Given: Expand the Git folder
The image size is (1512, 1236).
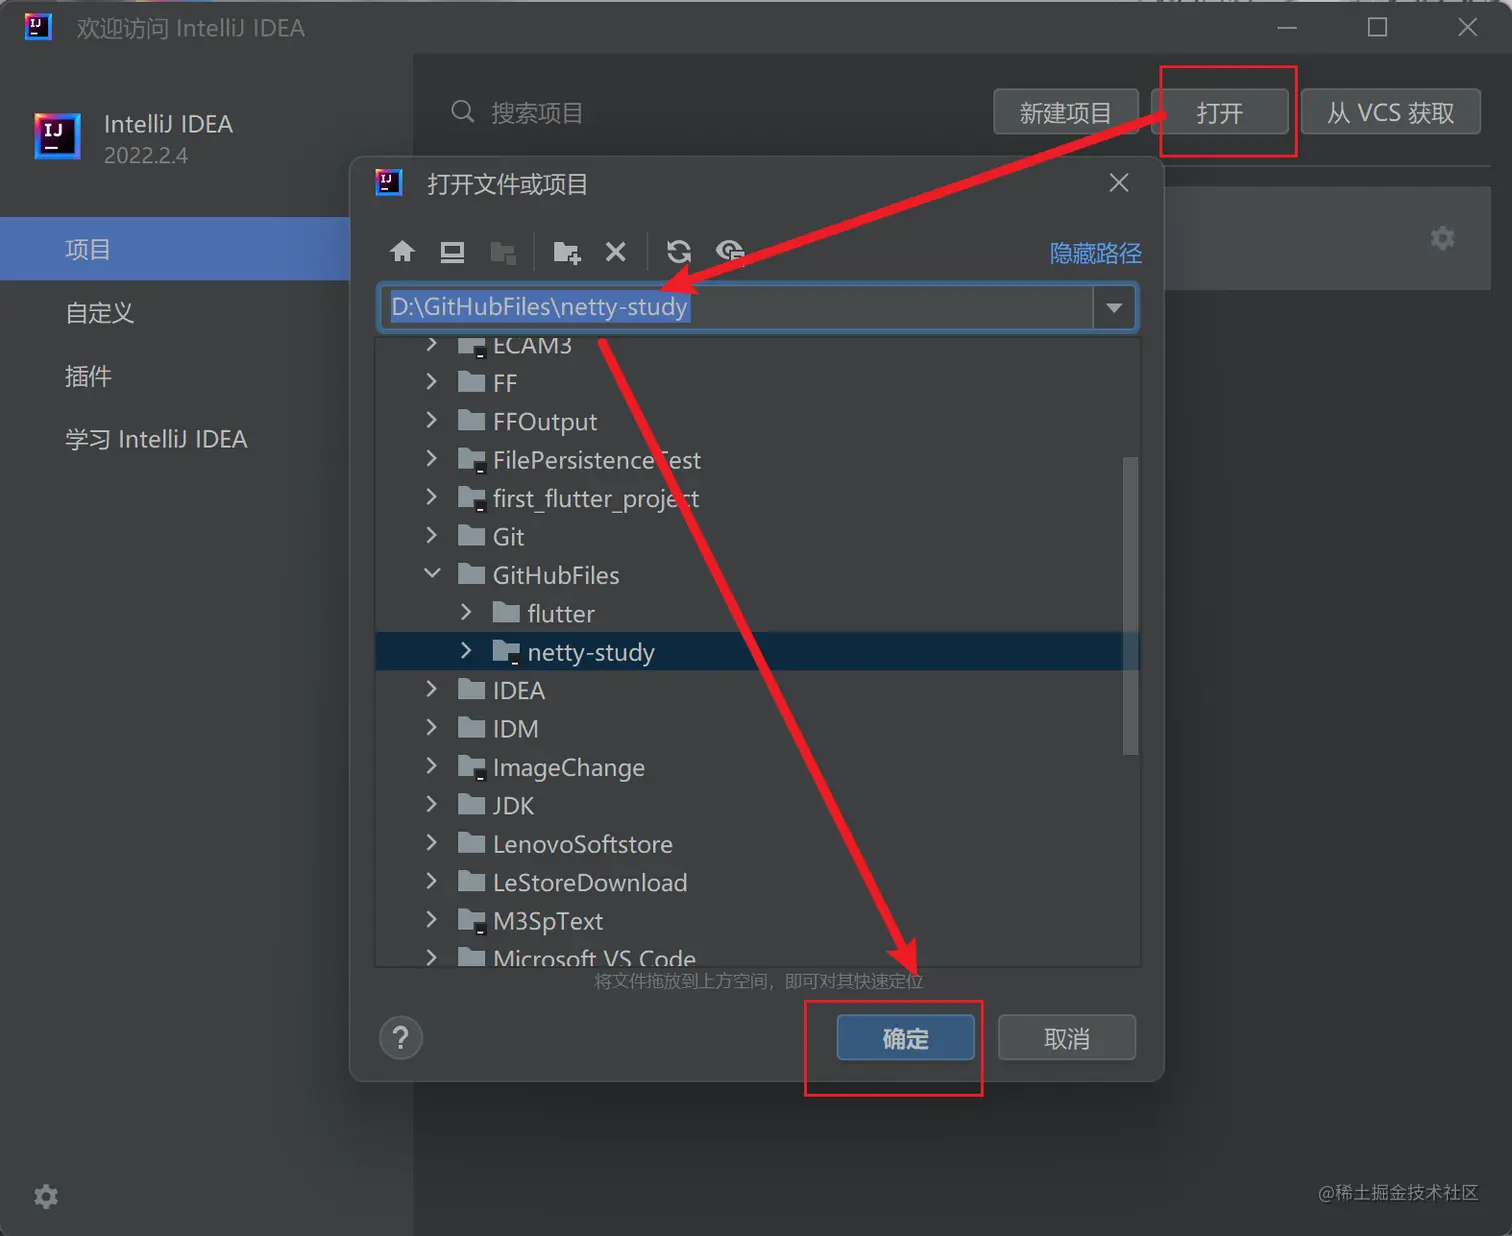Looking at the screenshot, I should coord(431,535).
